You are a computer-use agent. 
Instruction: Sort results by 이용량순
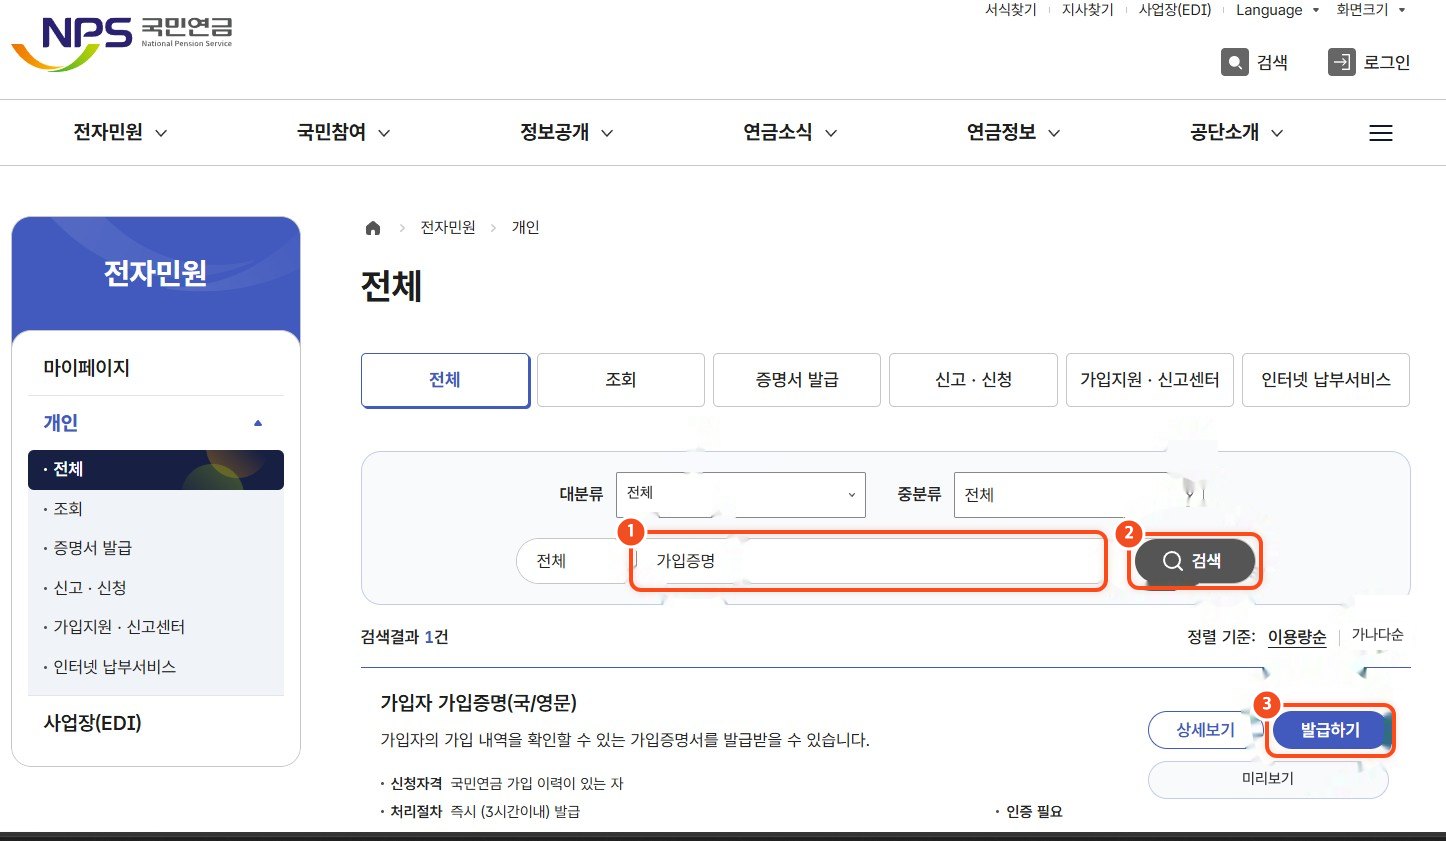pyautogui.click(x=1297, y=637)
